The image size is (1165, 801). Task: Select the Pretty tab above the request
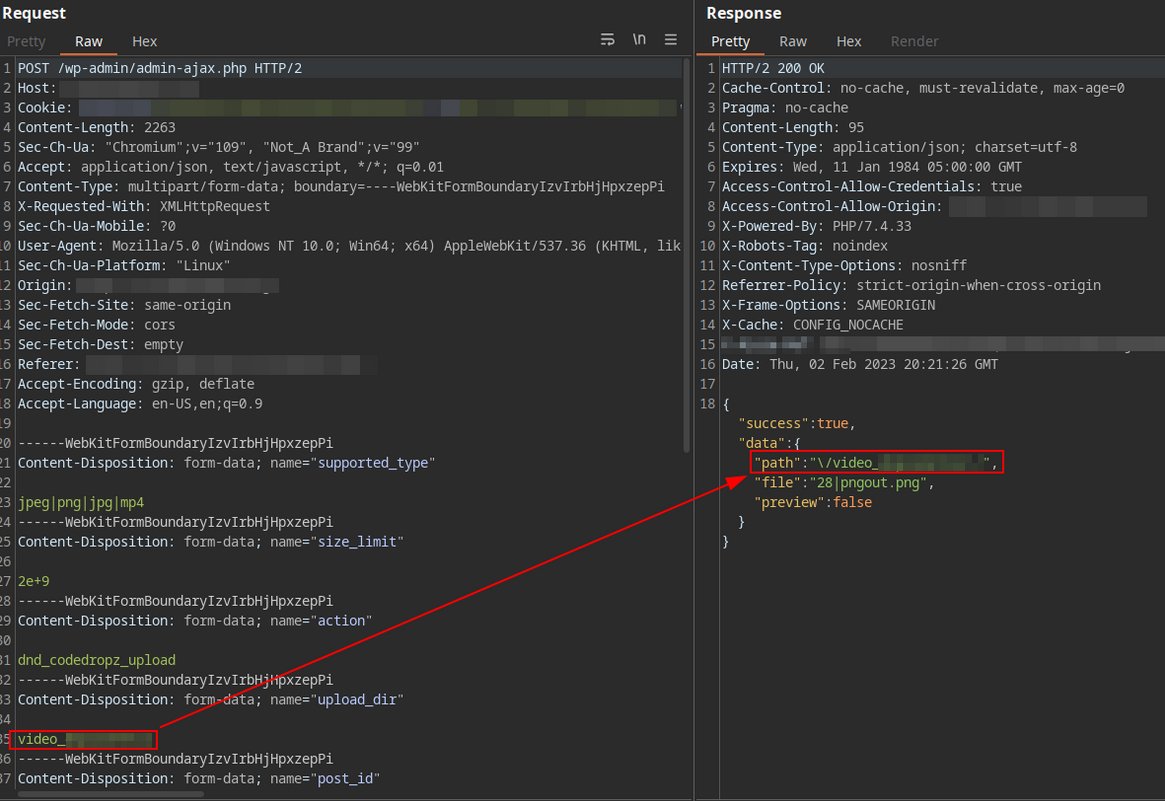pos(26,41)
